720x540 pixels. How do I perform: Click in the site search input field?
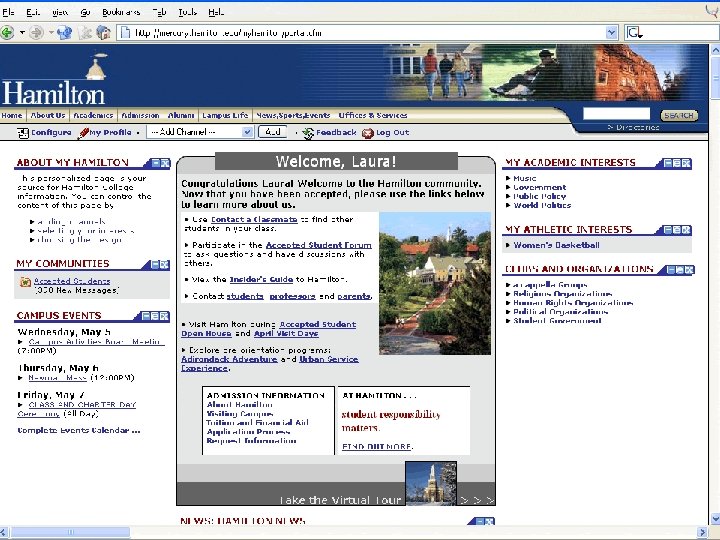pyautogui.click(x=616, y=114)
